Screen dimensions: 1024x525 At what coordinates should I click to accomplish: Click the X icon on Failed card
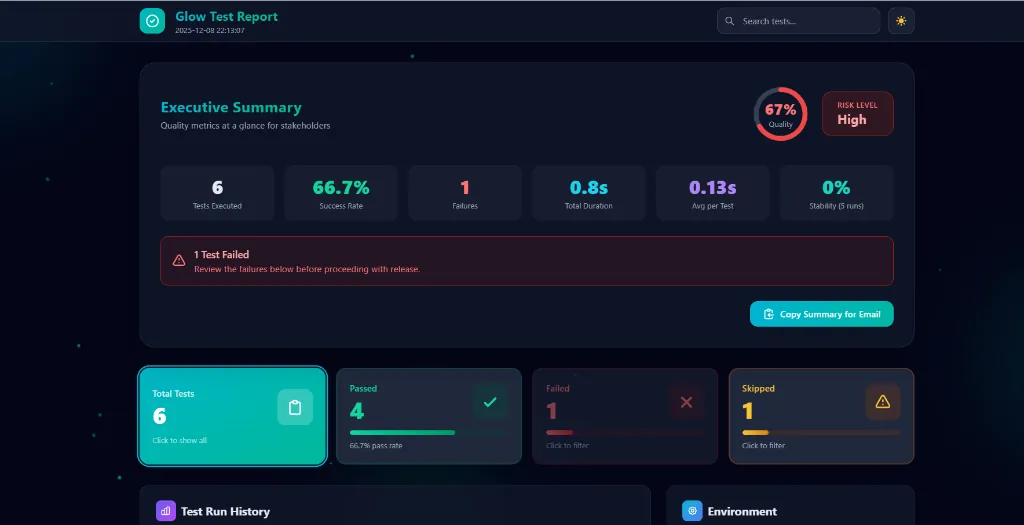686,402
